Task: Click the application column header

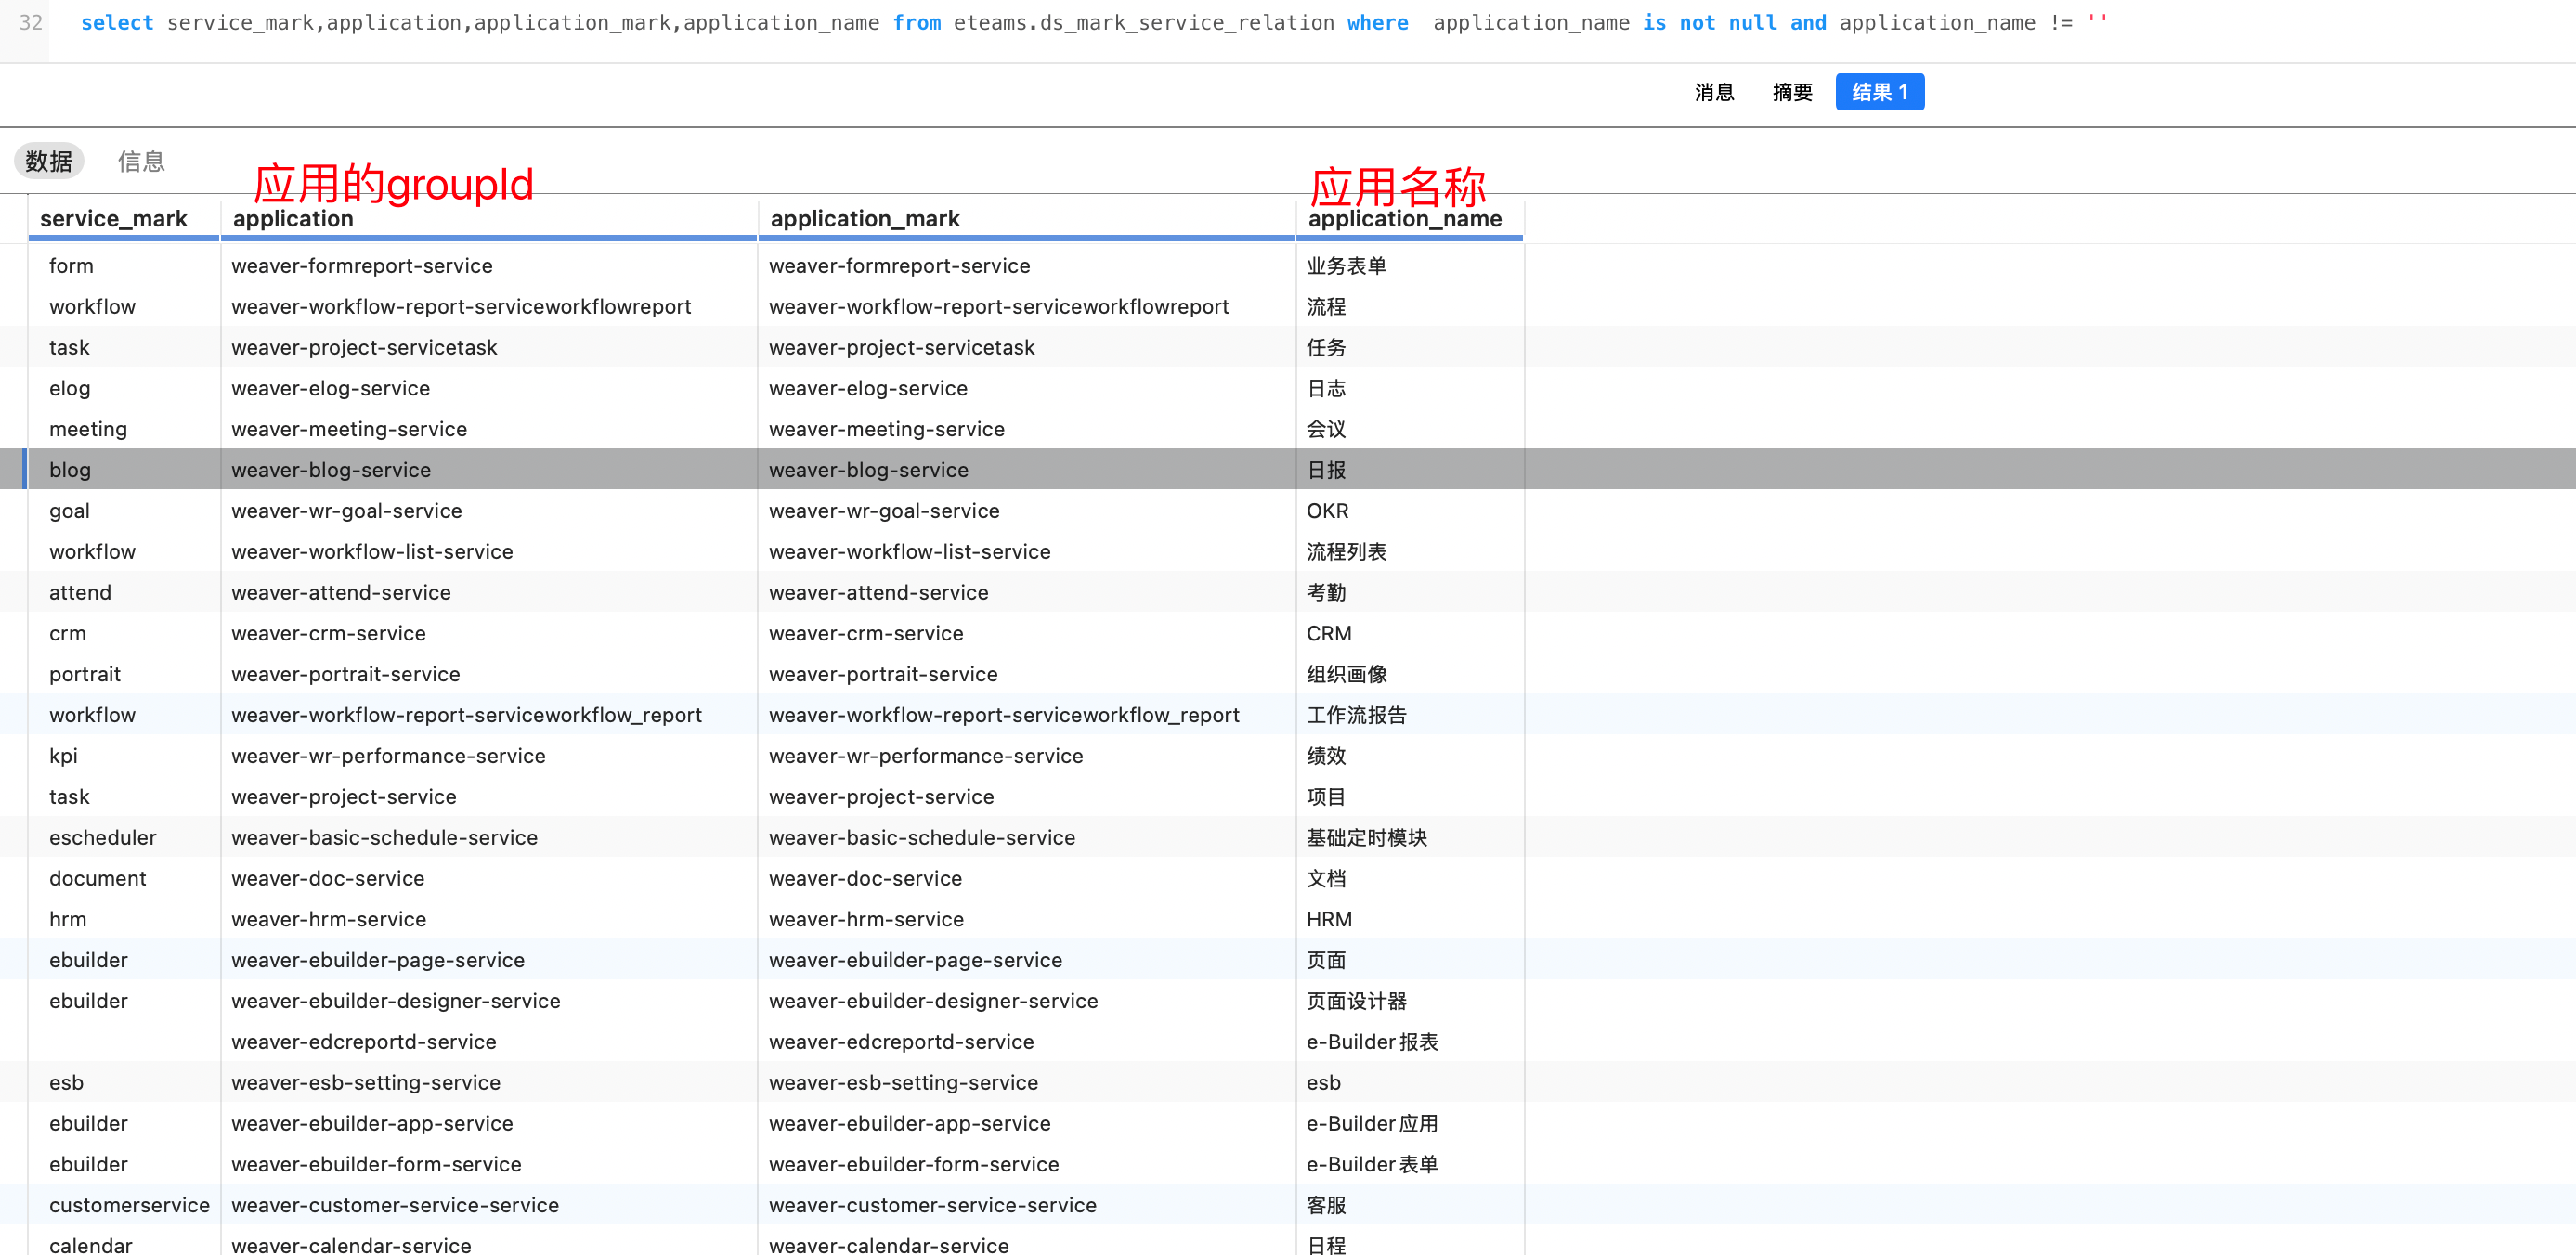Action: (293, 219)
